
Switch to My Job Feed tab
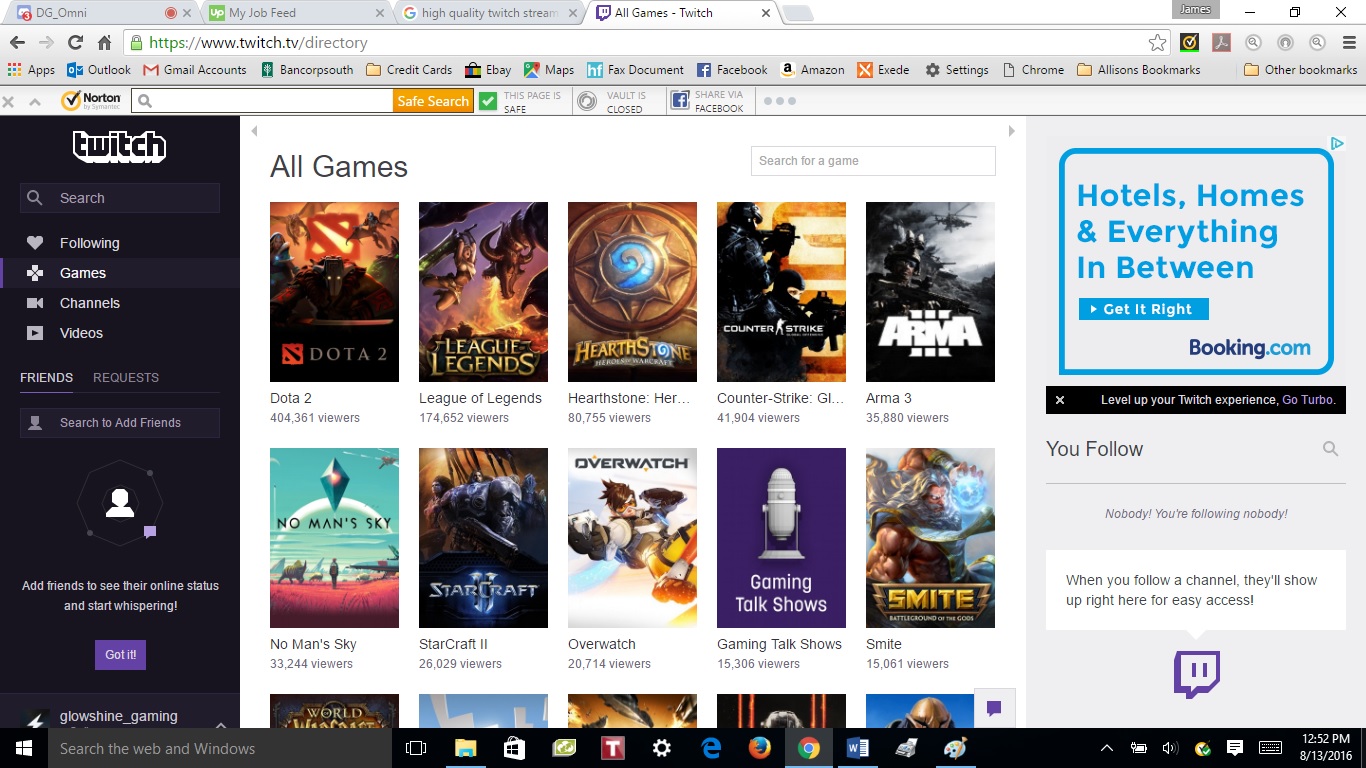pos(297,13)
